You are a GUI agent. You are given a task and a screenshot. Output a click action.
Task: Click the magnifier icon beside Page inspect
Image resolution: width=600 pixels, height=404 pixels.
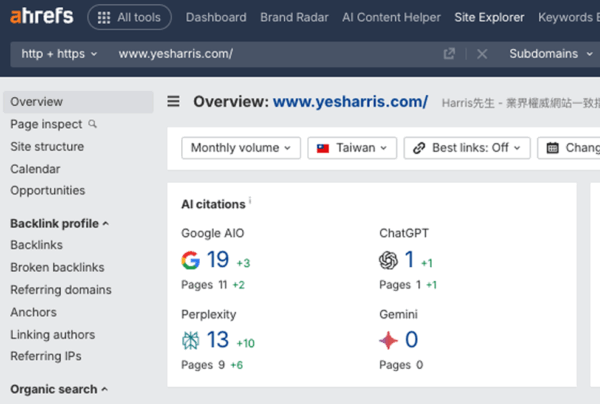pos(93,124)
